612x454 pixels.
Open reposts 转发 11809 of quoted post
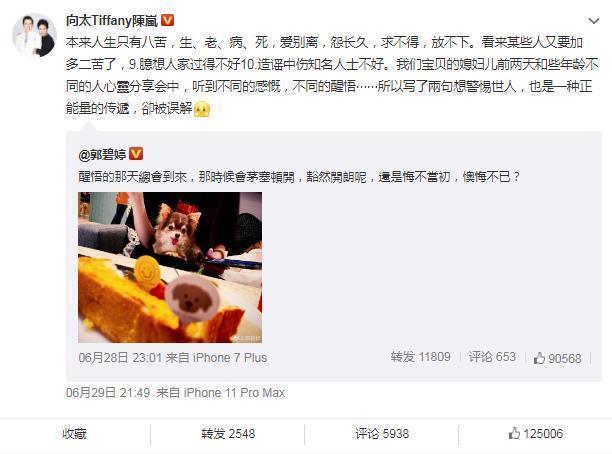coord(421,357)
